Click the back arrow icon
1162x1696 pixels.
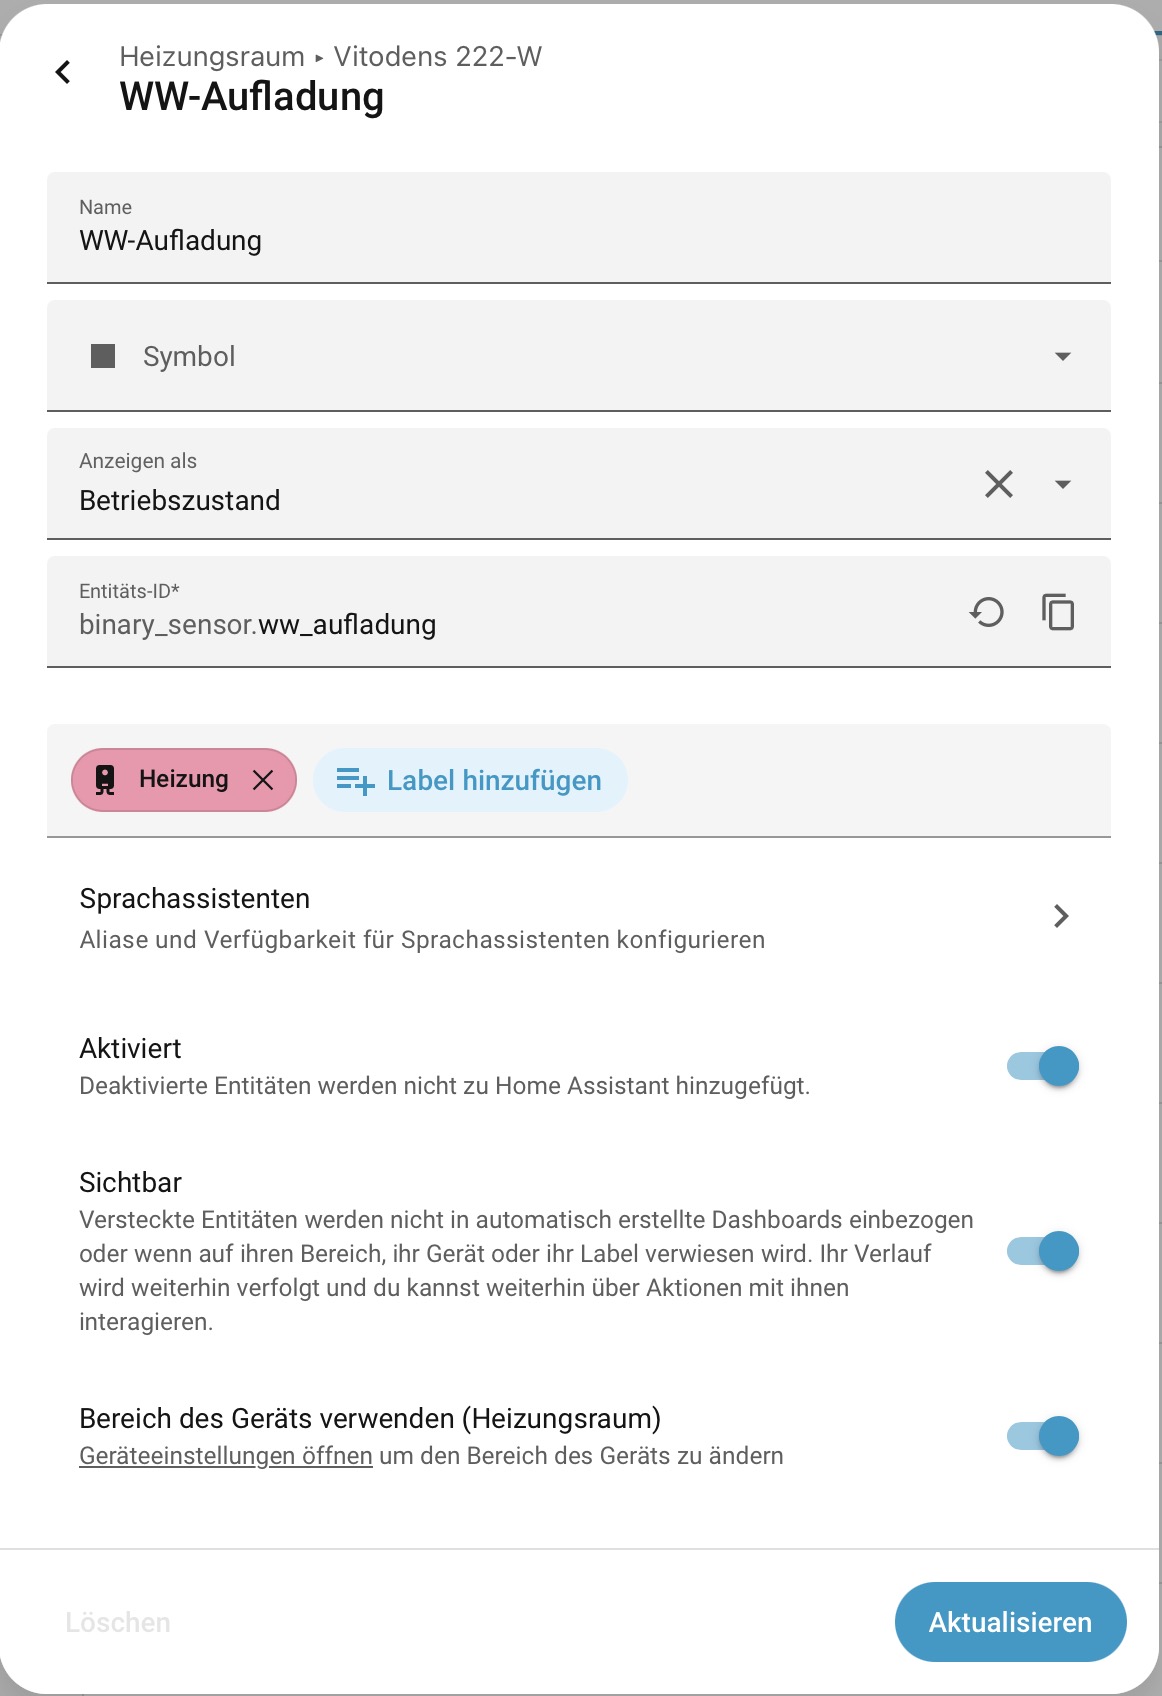pyautogui.click(x=63, y=72)
